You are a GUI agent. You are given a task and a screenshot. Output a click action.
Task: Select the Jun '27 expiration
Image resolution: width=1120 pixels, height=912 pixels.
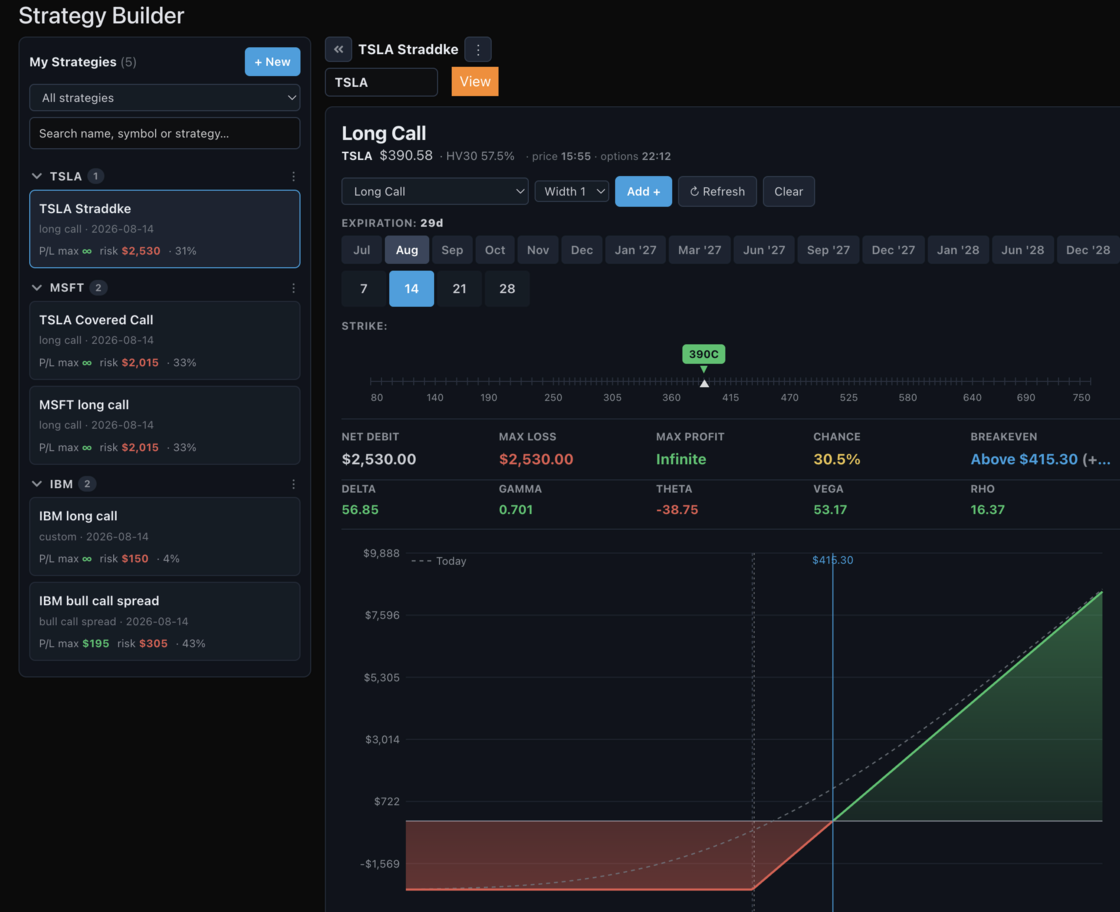coord(764,250)
